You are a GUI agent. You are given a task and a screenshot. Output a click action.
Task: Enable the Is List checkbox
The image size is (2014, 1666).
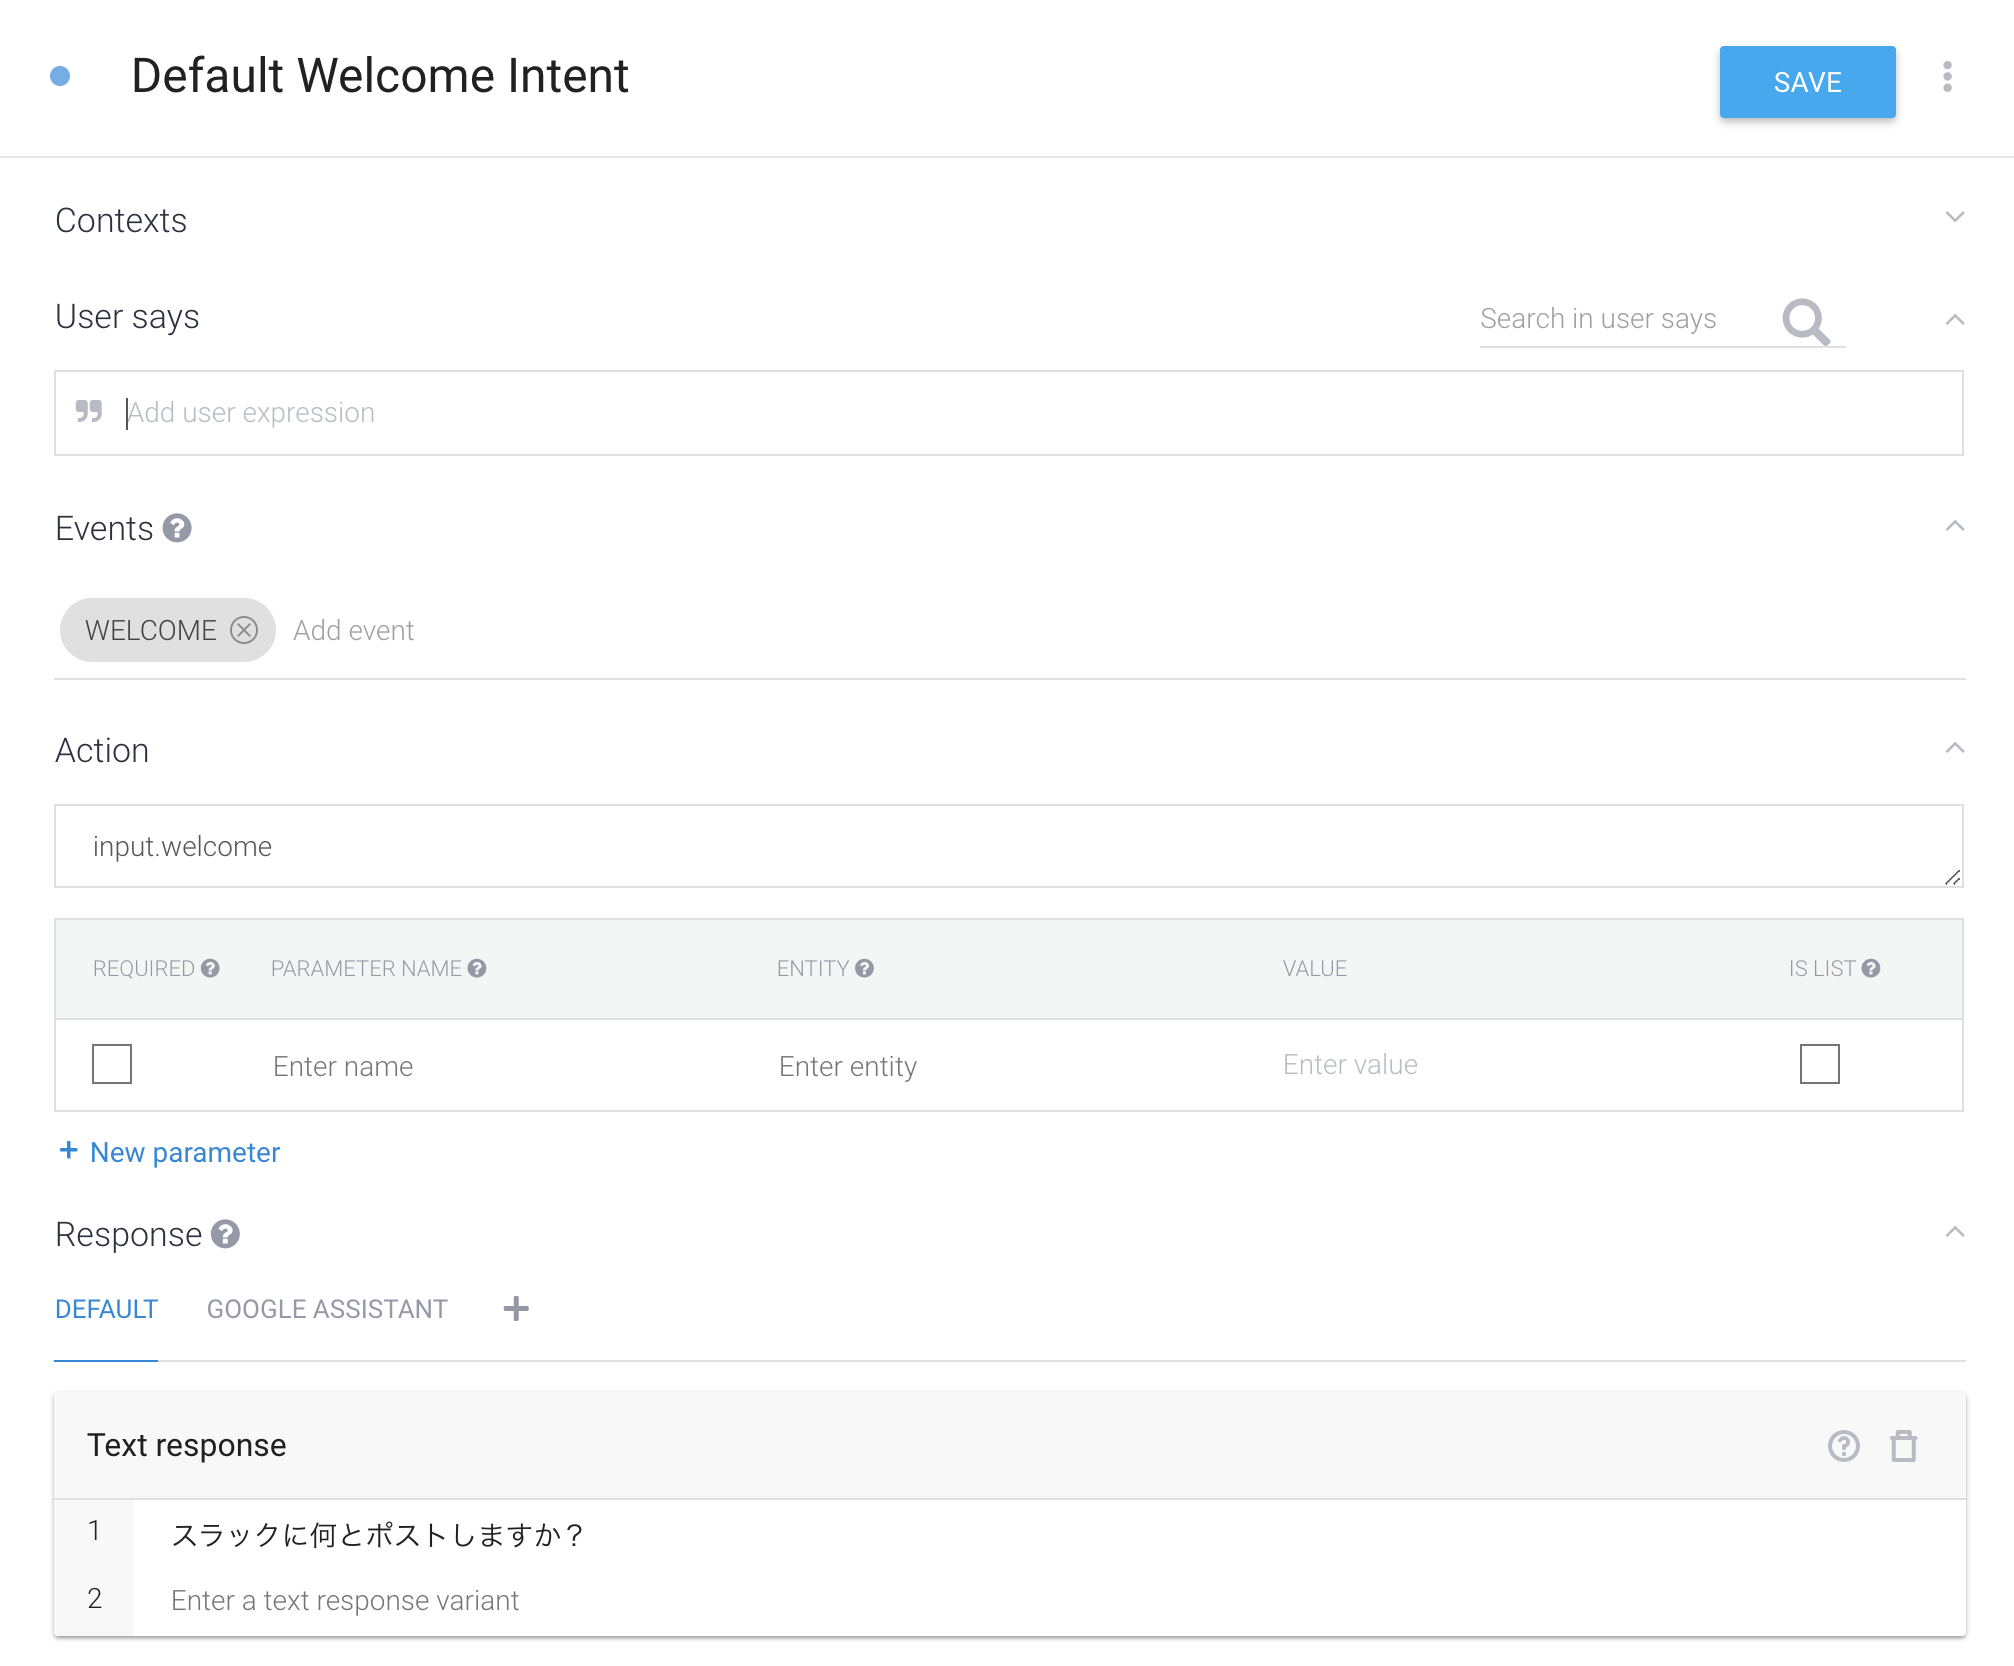(1819, 1064)
